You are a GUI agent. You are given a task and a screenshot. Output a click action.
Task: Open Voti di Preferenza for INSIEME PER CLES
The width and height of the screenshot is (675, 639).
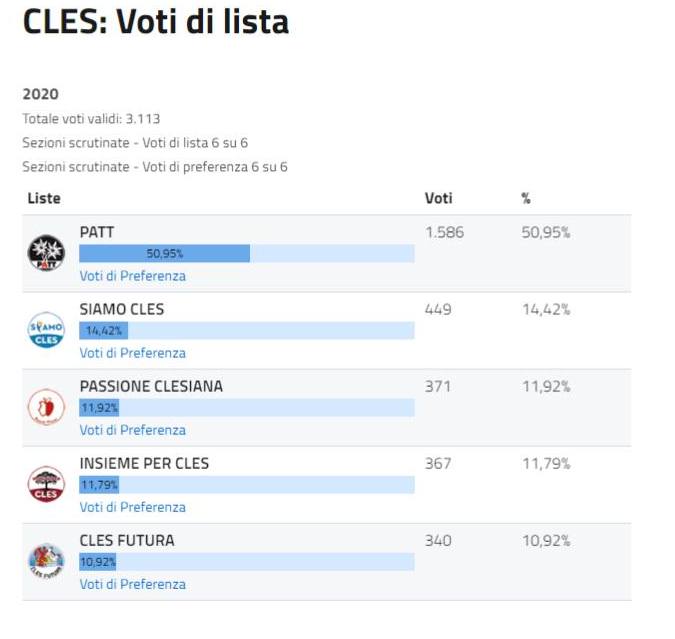[132, 507]
